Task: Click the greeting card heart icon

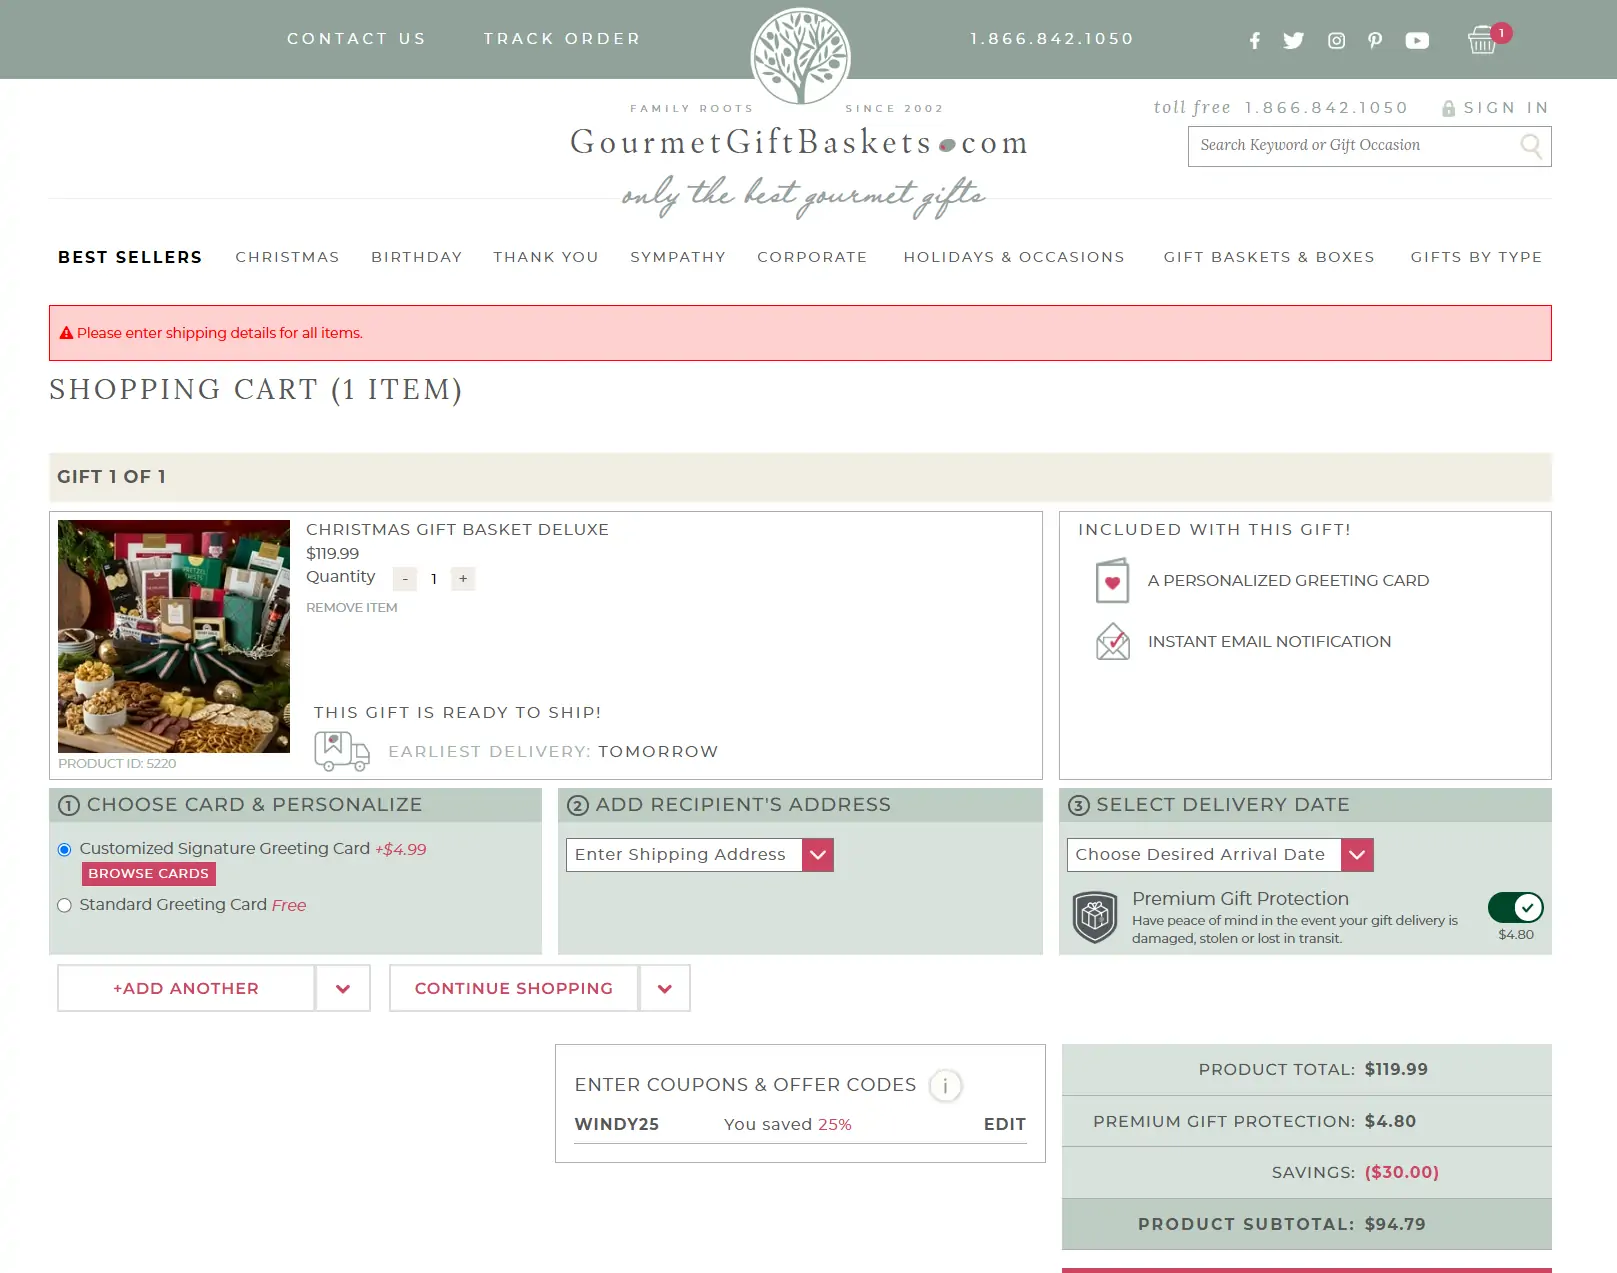Action: (x=1112, y=581)
